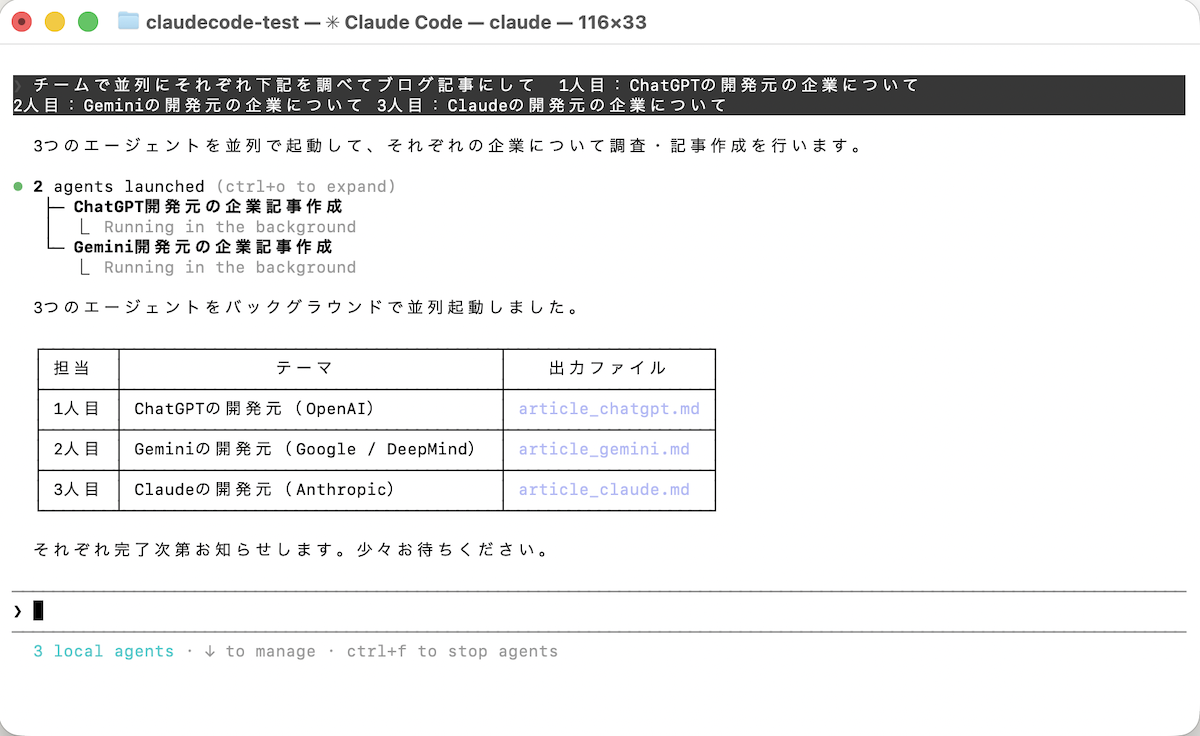Close the terminal with red button

[22, 21]
